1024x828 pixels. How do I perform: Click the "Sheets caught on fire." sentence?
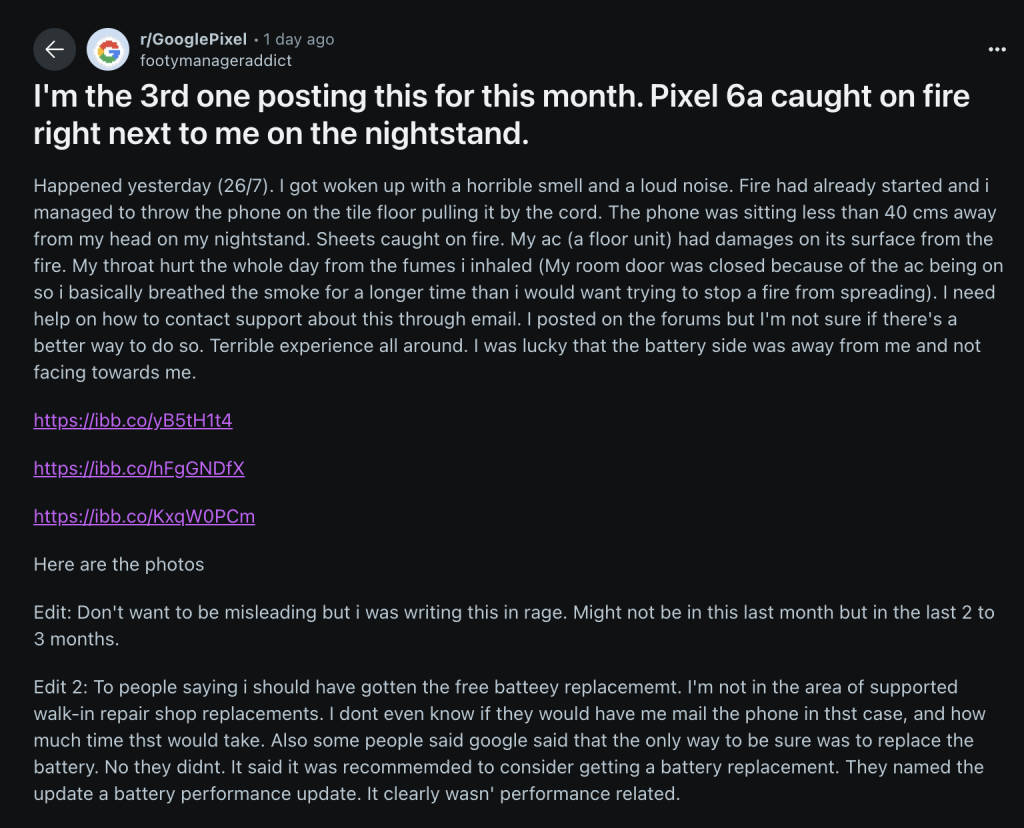(410, 239)
